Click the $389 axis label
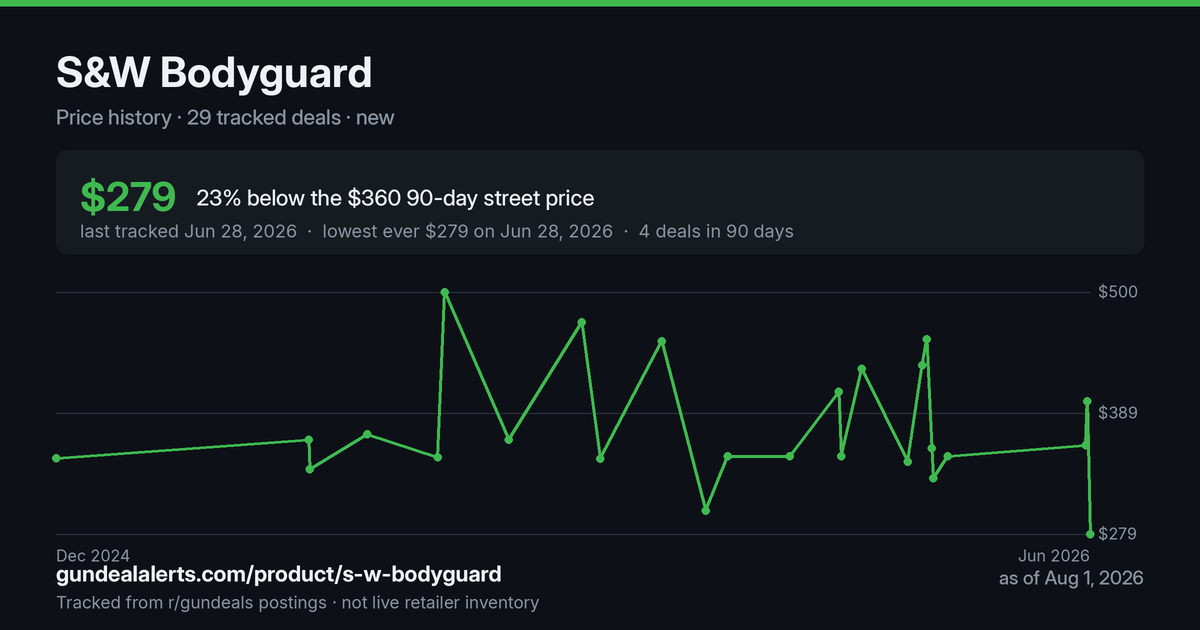Viewport: 1200px width, 630px height. [x=1117, y=413]
